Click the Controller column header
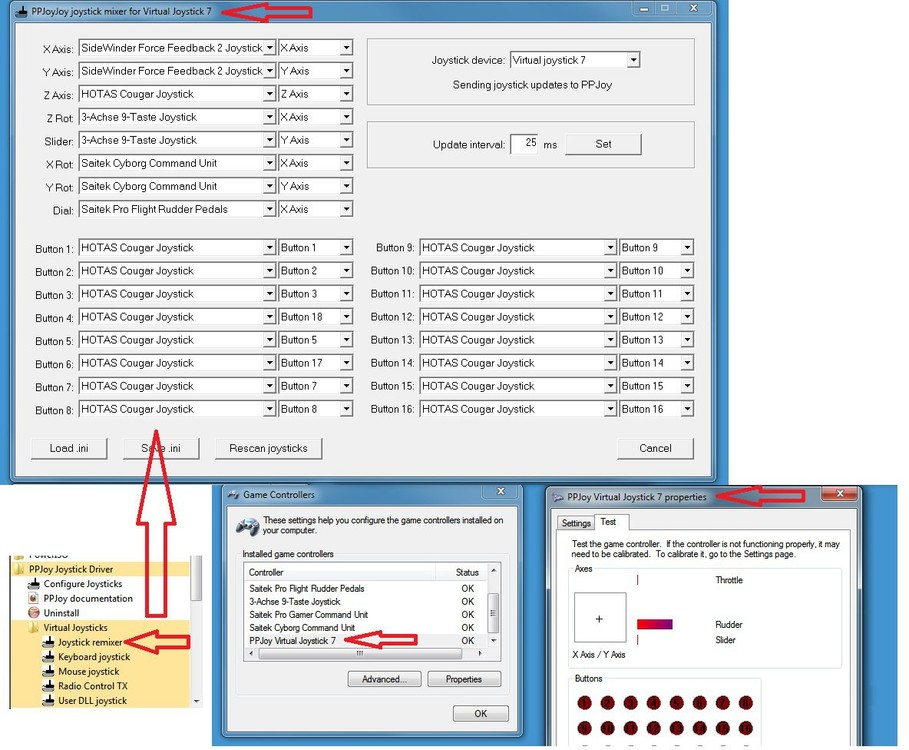This screenshot has width=909, height=750. click(340, 572)
